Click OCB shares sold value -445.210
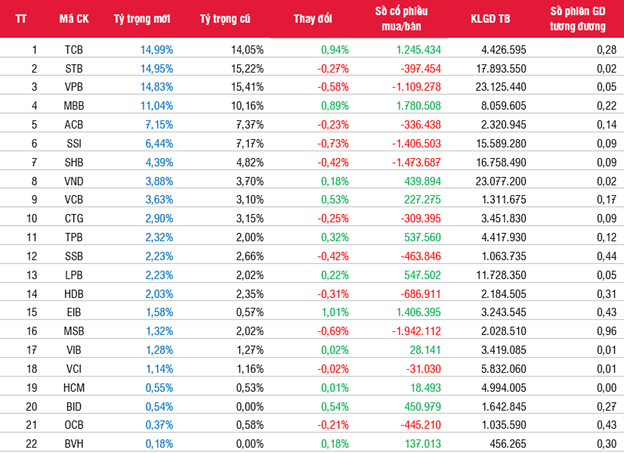 click(421, 425)
